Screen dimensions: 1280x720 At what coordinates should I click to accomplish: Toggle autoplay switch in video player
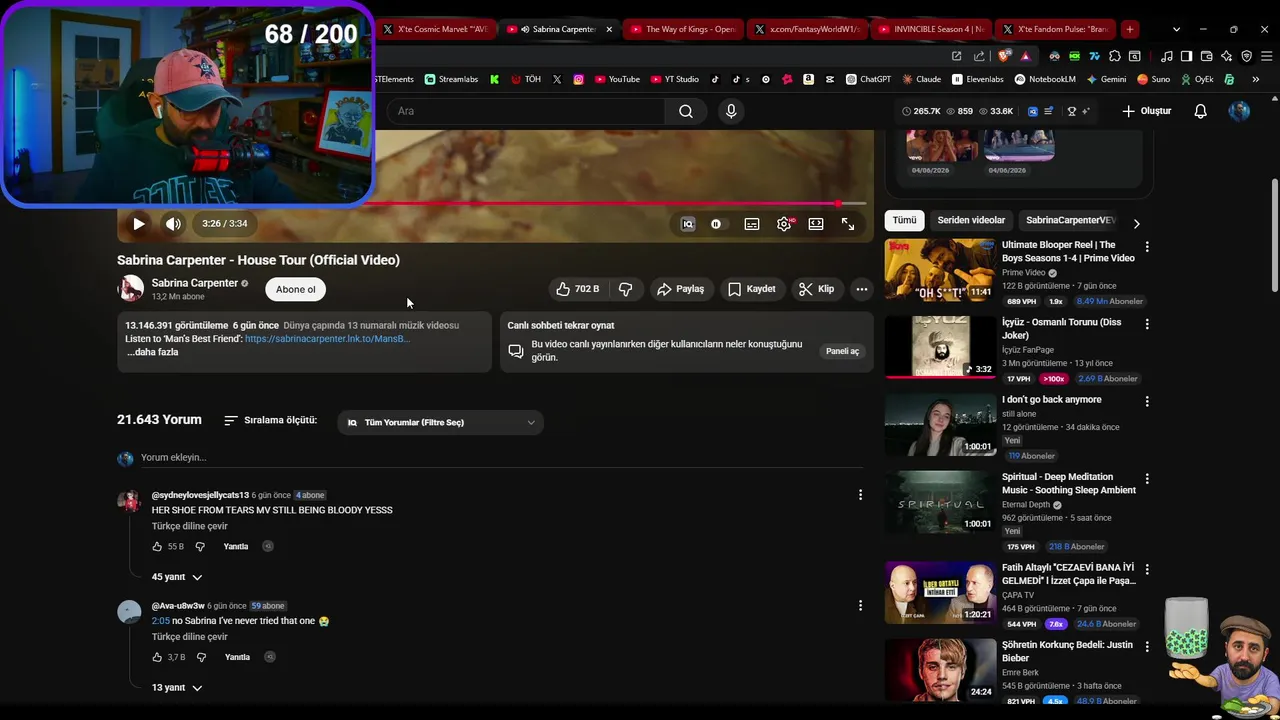pyautogui.click(x=716, y=224)
